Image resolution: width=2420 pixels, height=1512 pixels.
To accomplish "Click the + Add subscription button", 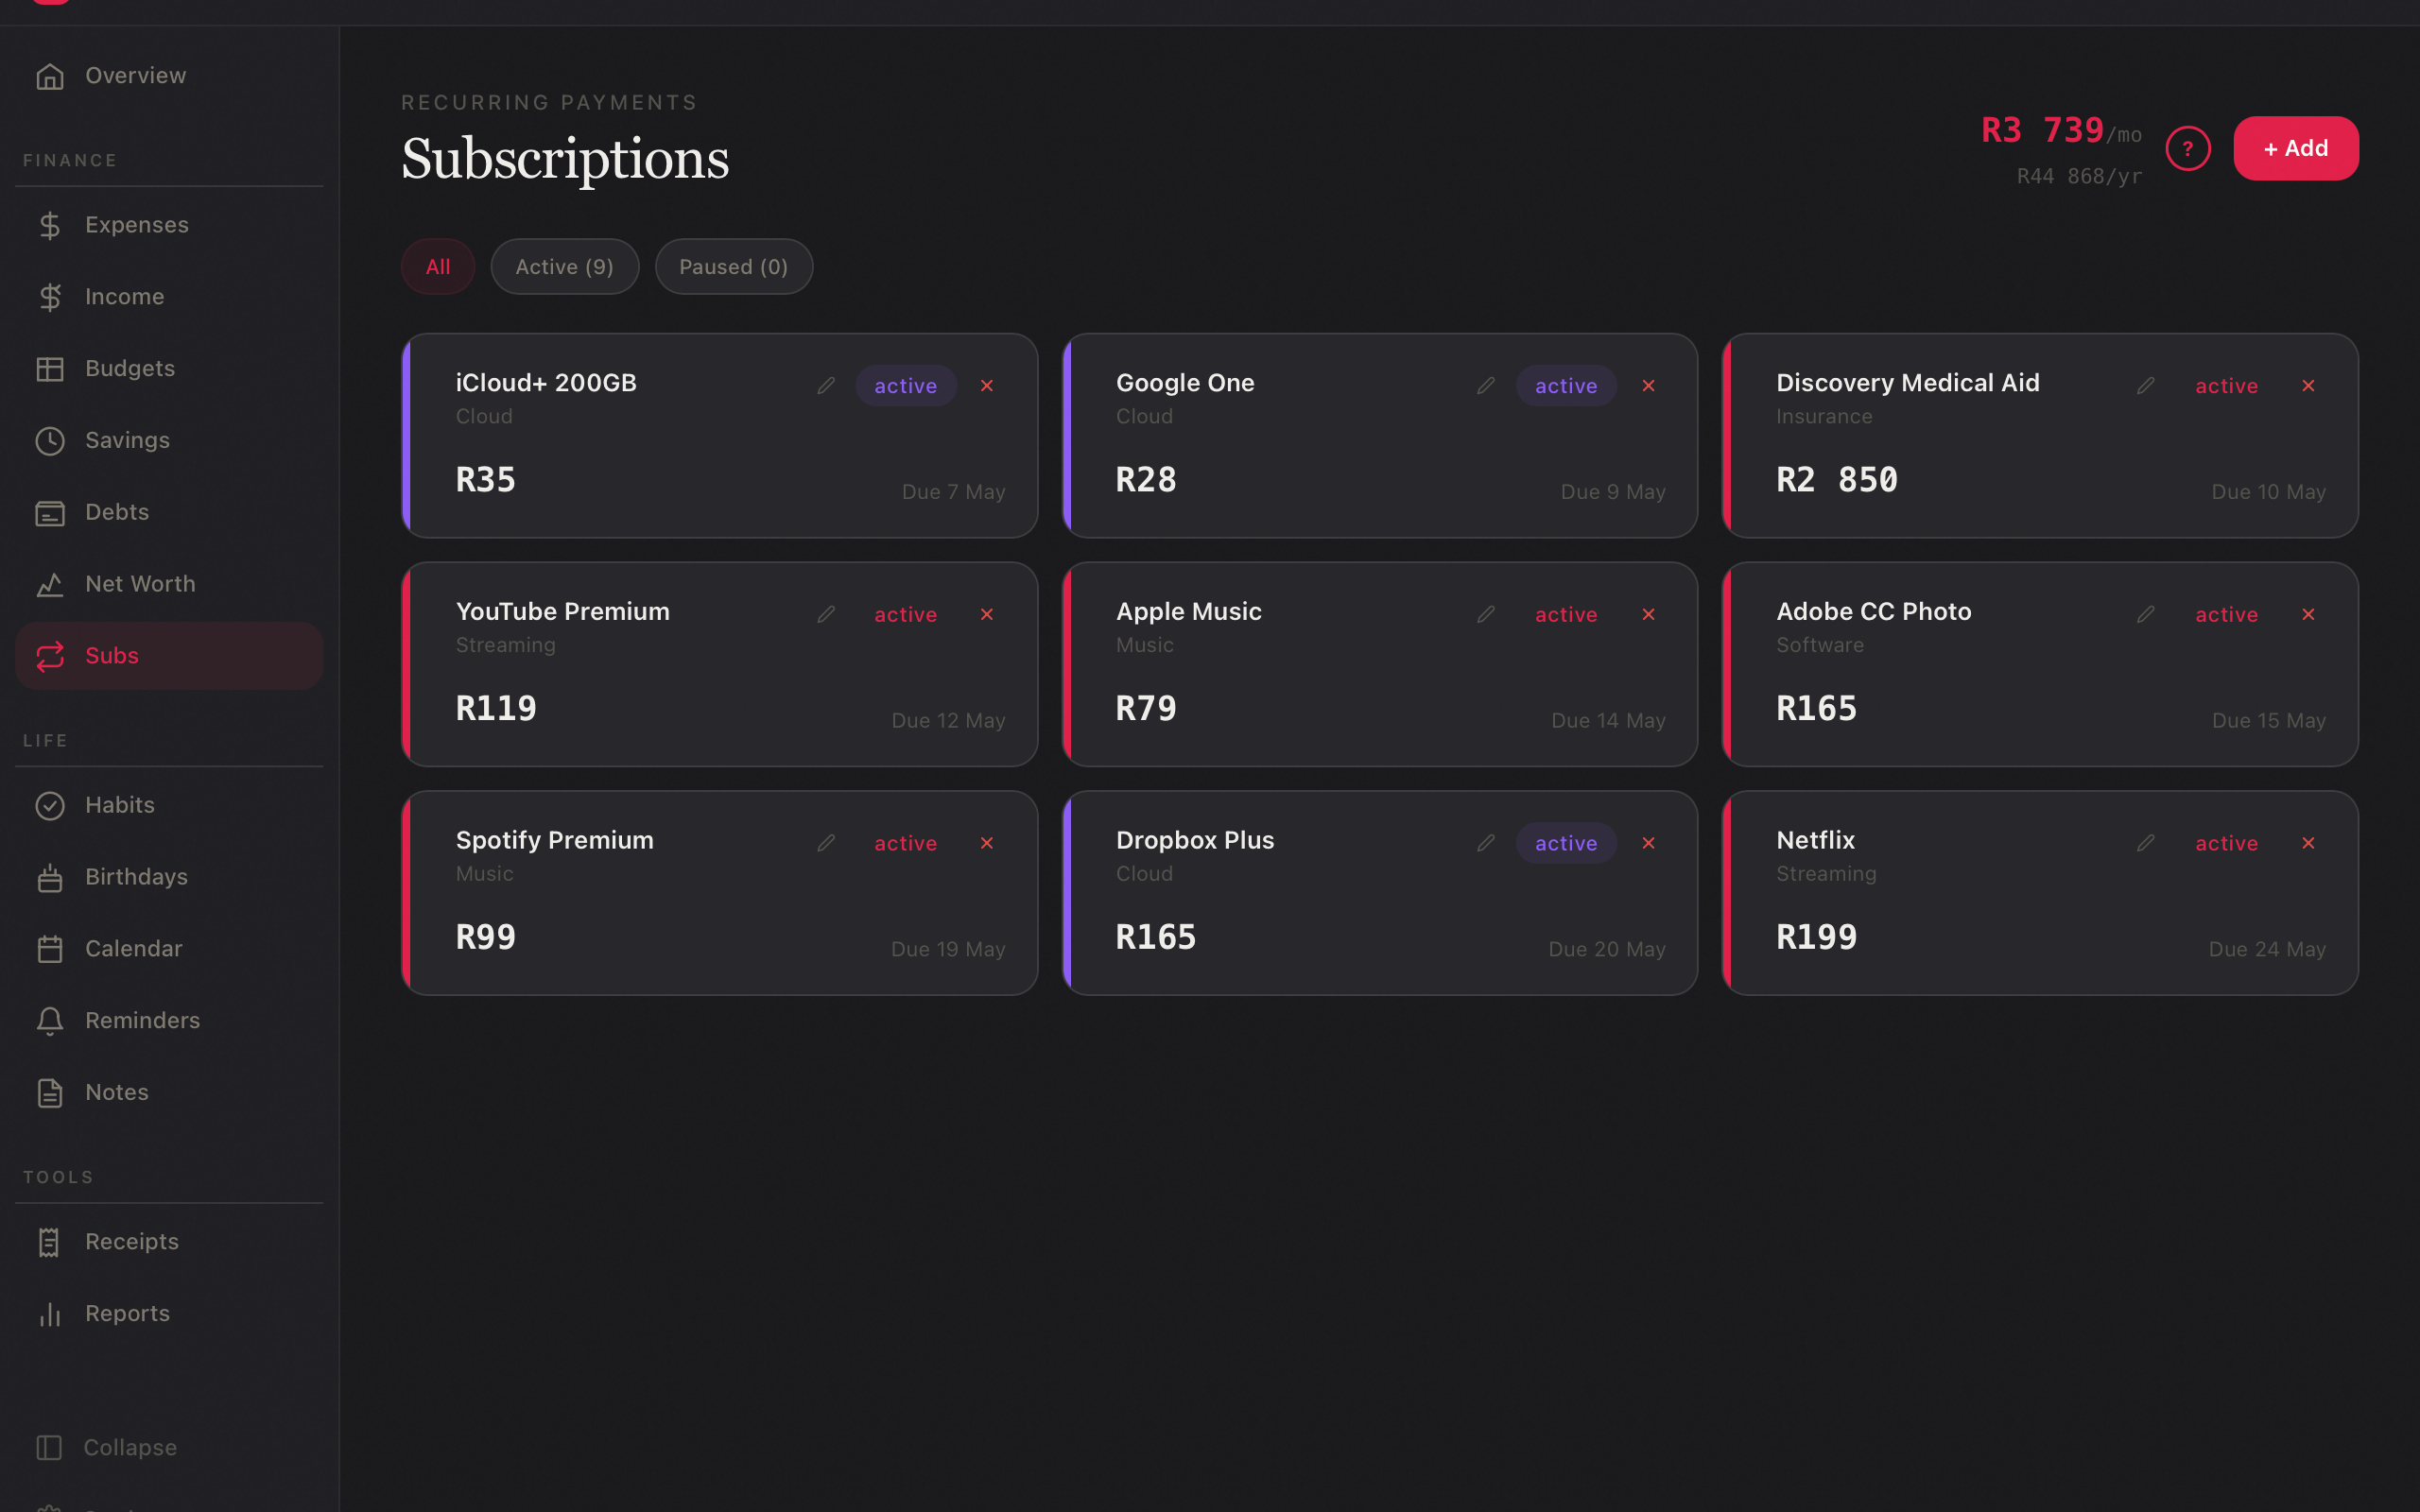I will [2296, 149].
